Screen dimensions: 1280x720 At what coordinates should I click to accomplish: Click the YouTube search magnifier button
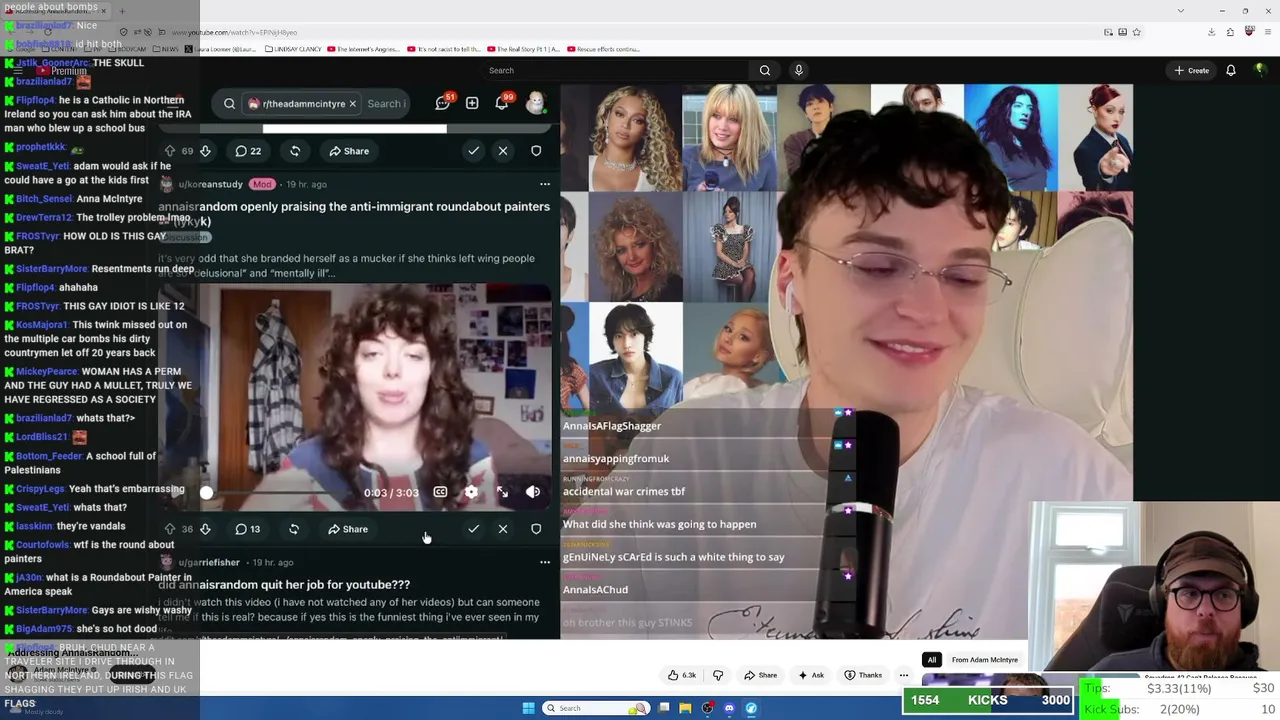point(765,70)
